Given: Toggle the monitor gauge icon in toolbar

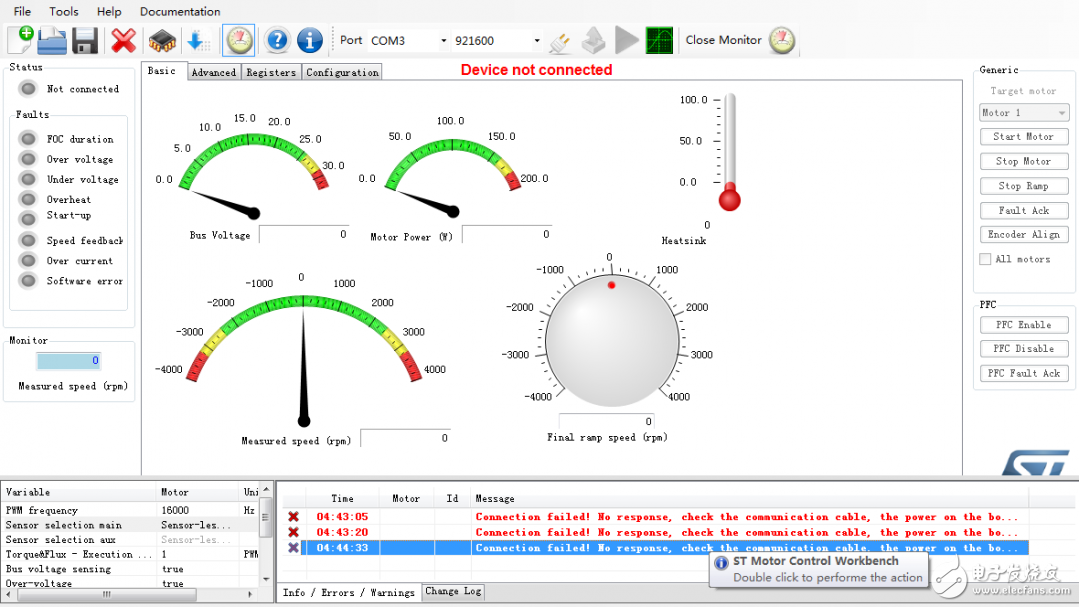Looking at the screenshot, I should click(x=239, y=41).
